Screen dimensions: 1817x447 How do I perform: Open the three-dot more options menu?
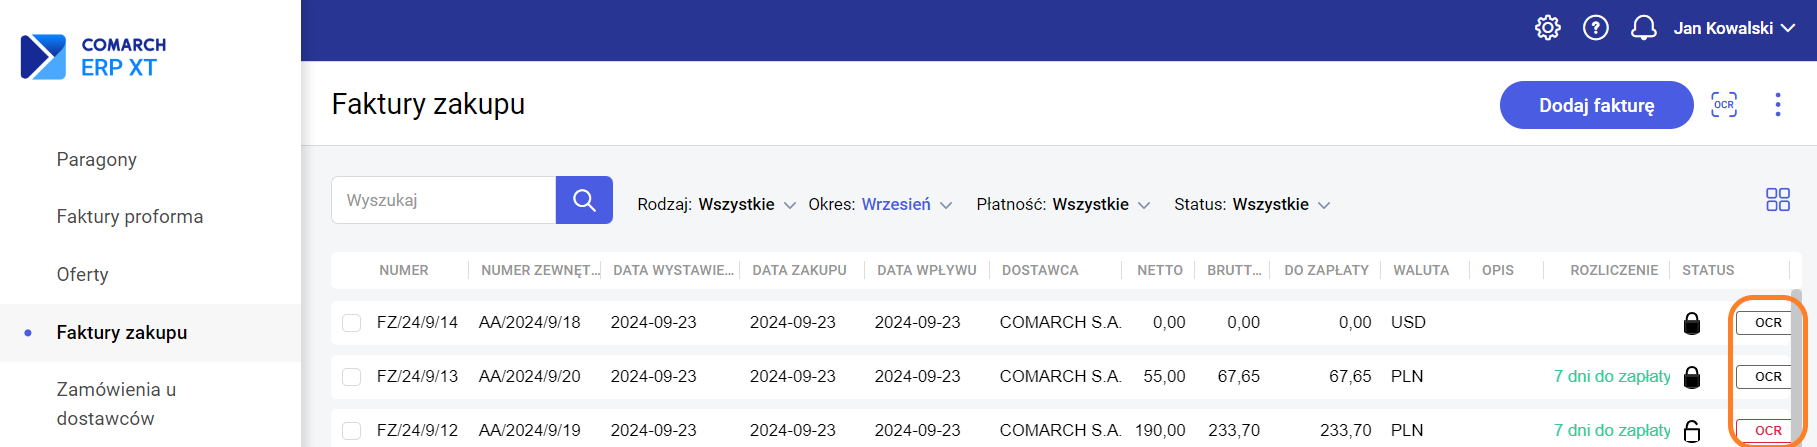1777,105
